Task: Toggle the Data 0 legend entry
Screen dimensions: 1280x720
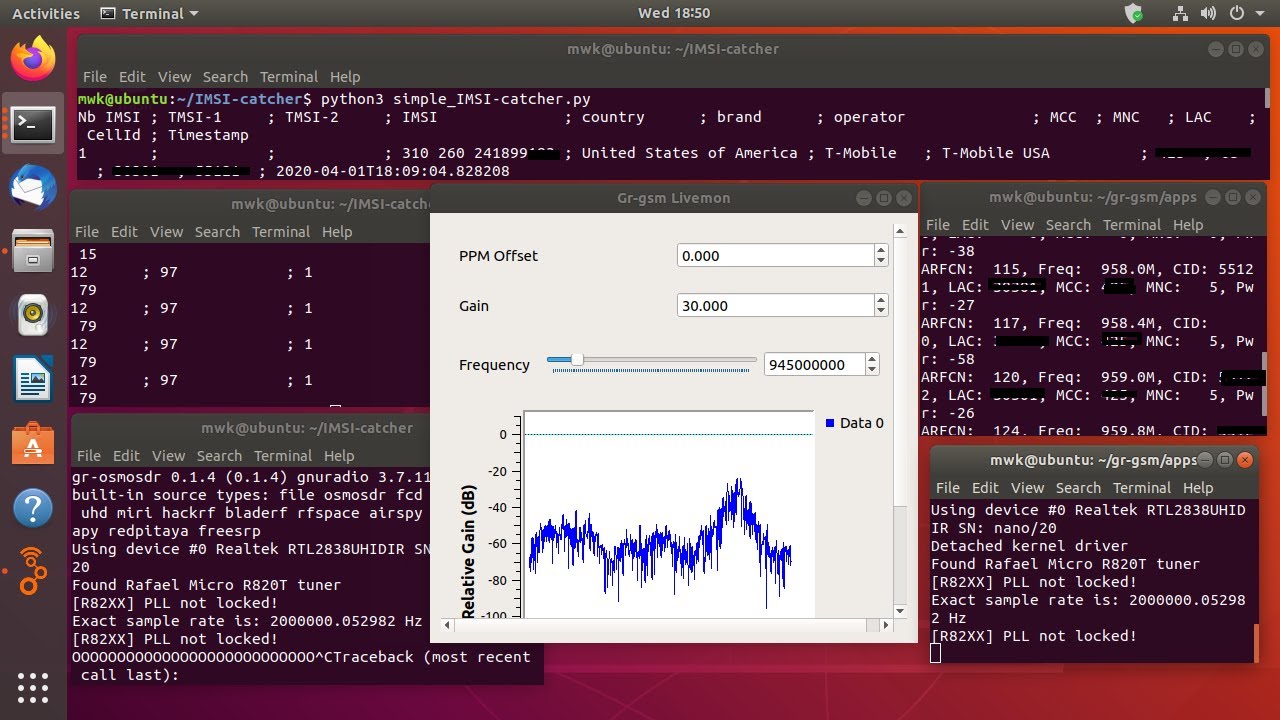Action: coord(854,423)
